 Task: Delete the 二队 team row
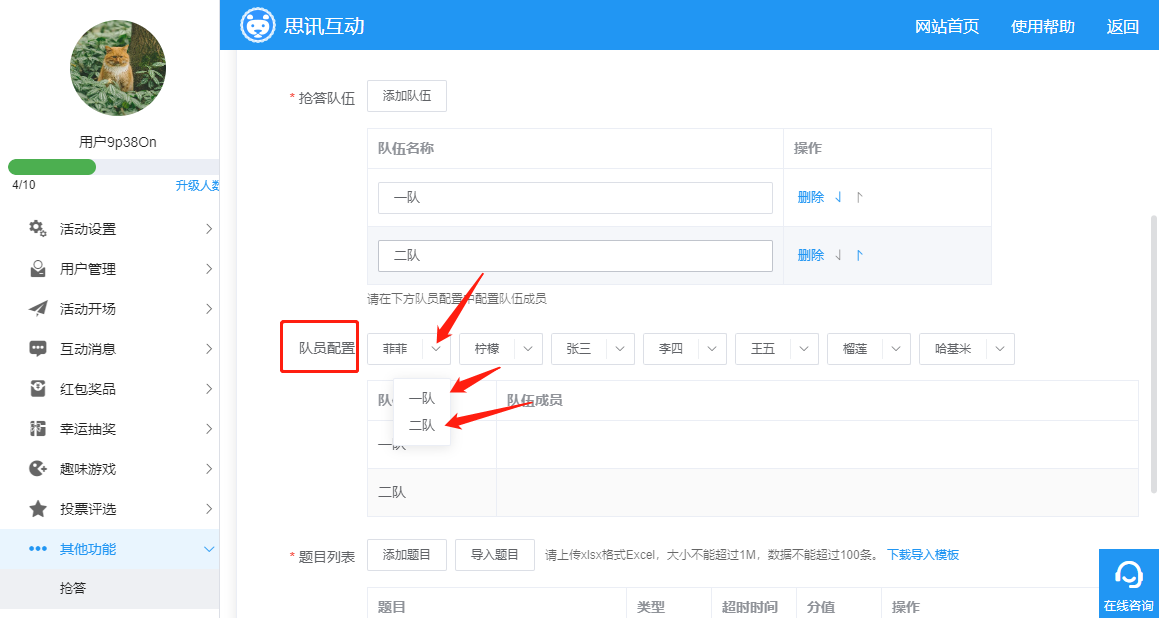point(811,255)
